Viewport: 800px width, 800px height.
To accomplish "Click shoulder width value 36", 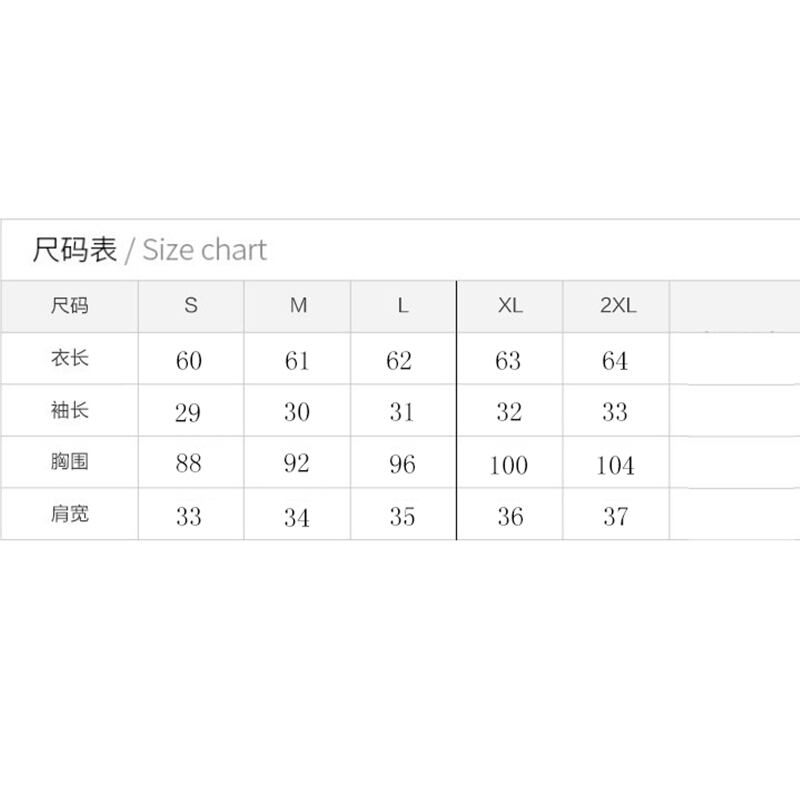I will click(x=509, y=517).
